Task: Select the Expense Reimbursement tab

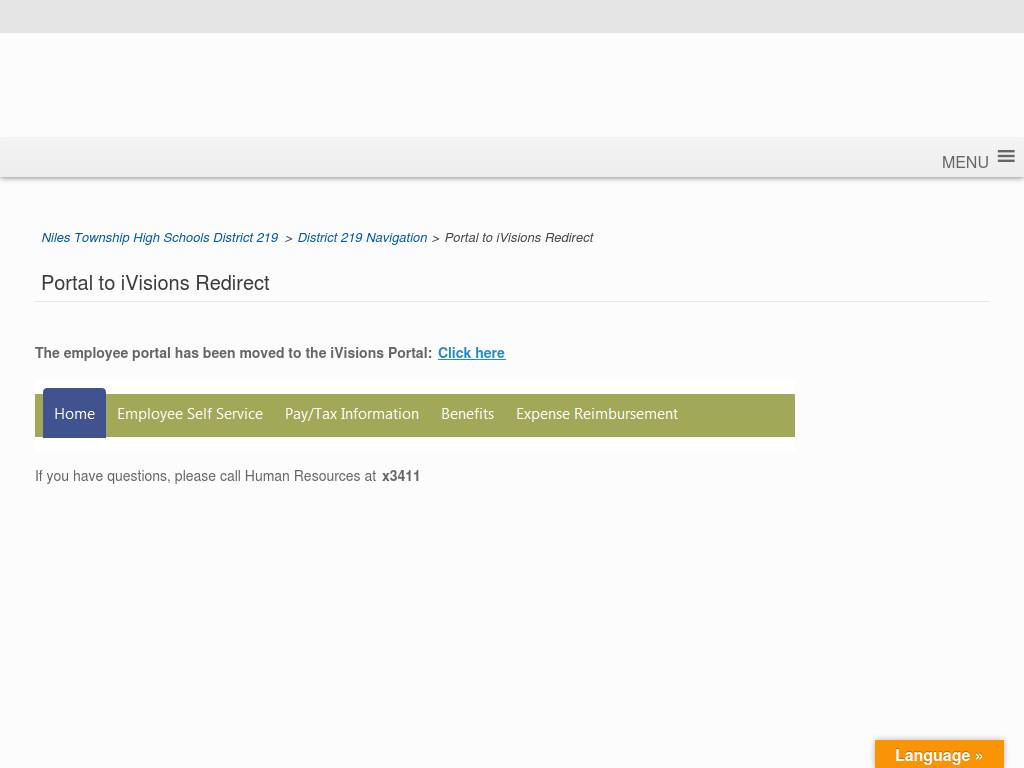Action: click(x=597, y=414)
